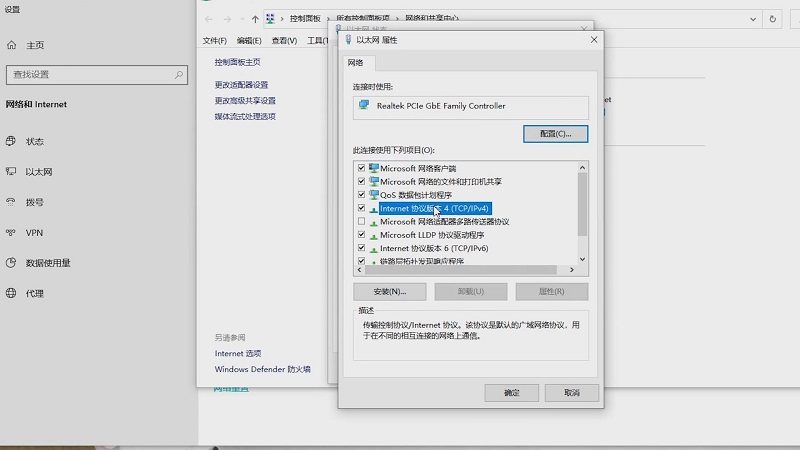
Task: Click the Home (主页) icon in Settings
Action: click(12, 45)
